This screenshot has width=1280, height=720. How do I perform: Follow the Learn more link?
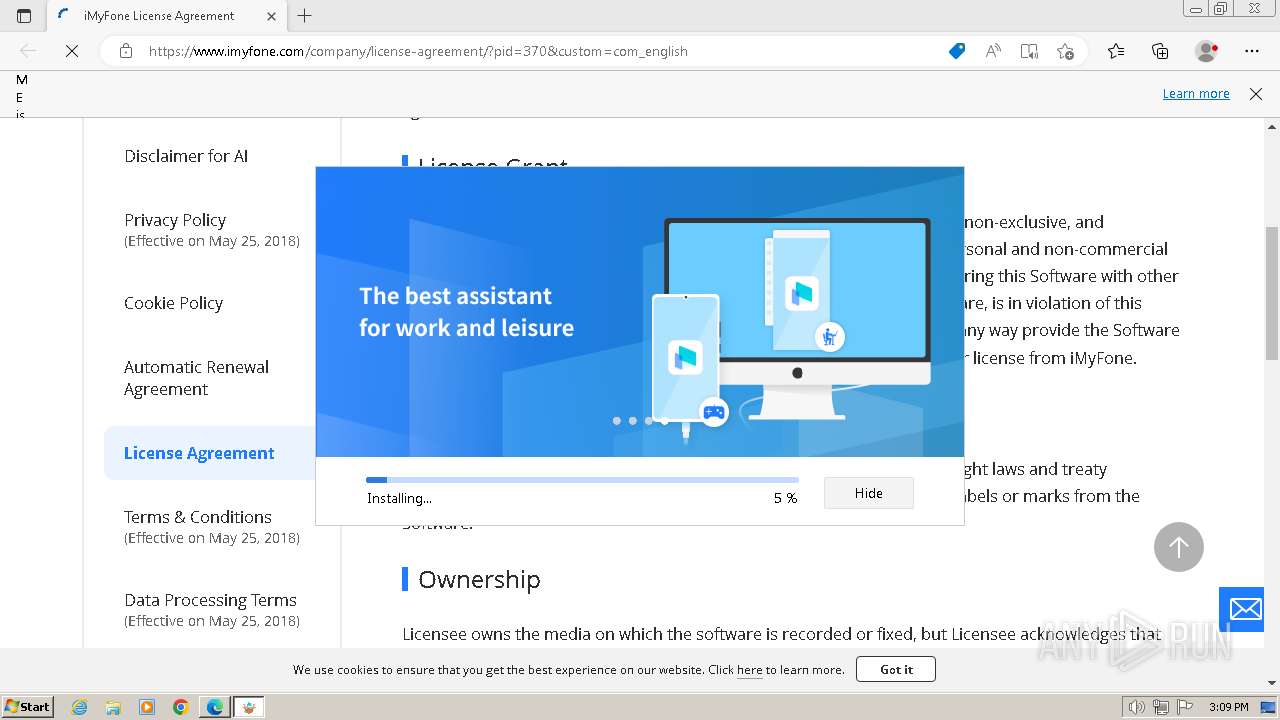(1196, 93)
